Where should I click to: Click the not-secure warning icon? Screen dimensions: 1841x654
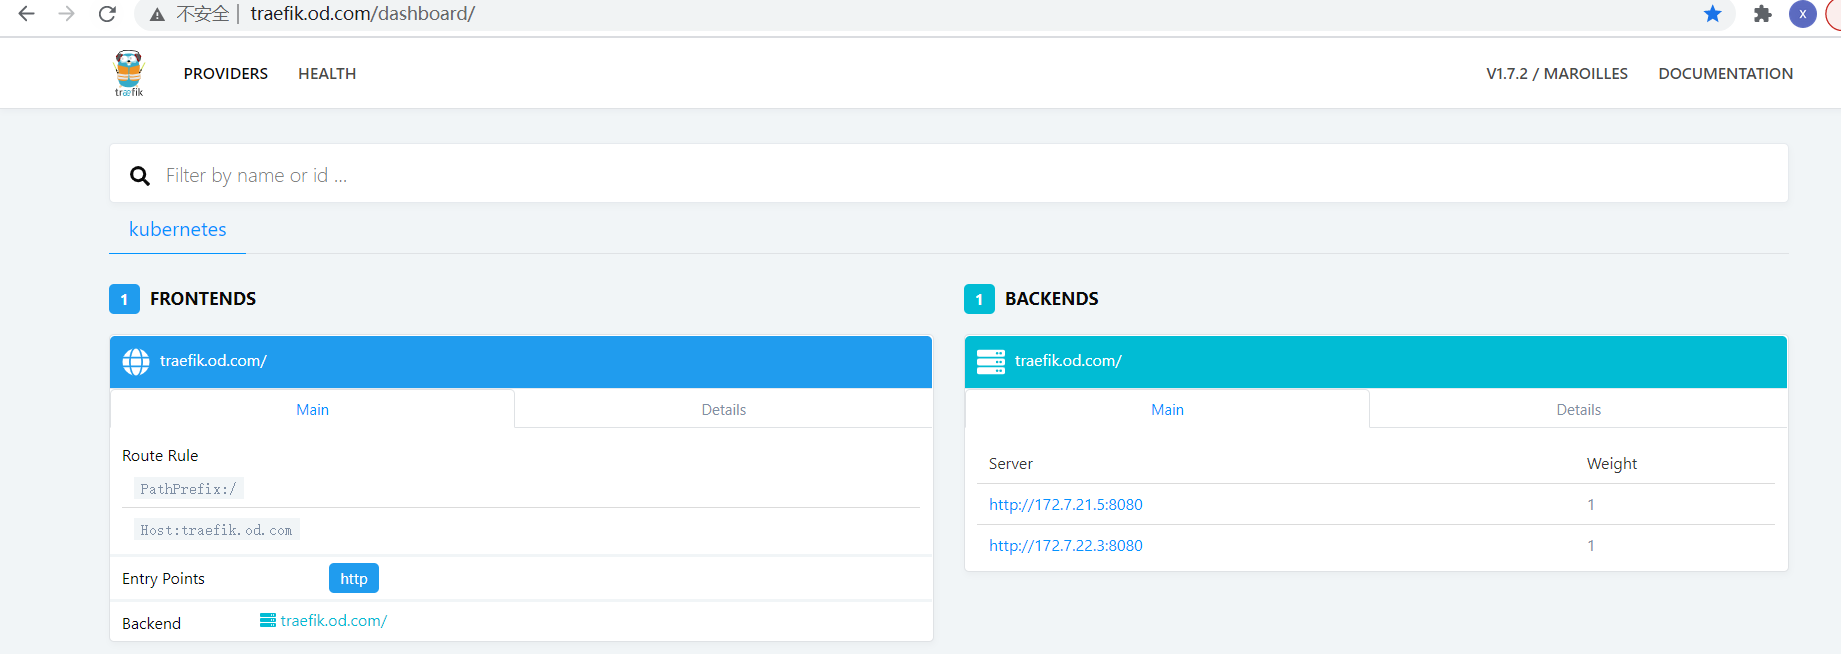pos(157,14)
